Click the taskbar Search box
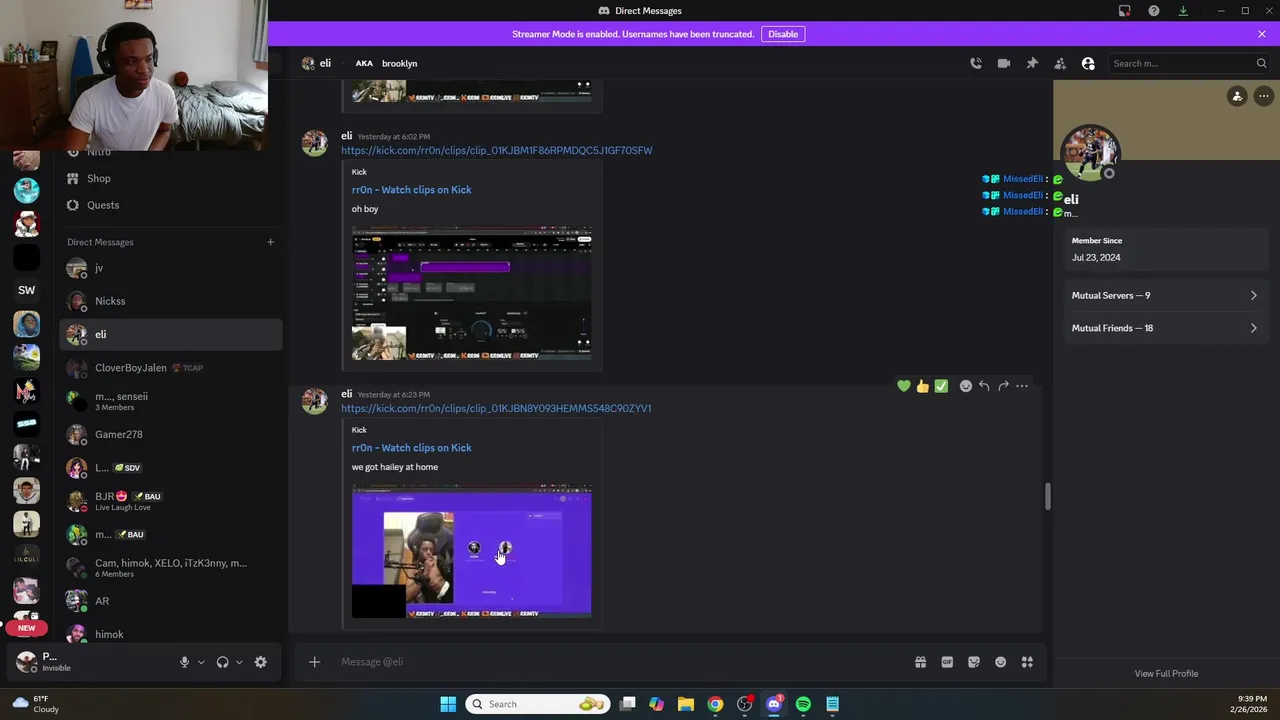The height and width of the screenshot is (720, 1280). tap(538, 704)
